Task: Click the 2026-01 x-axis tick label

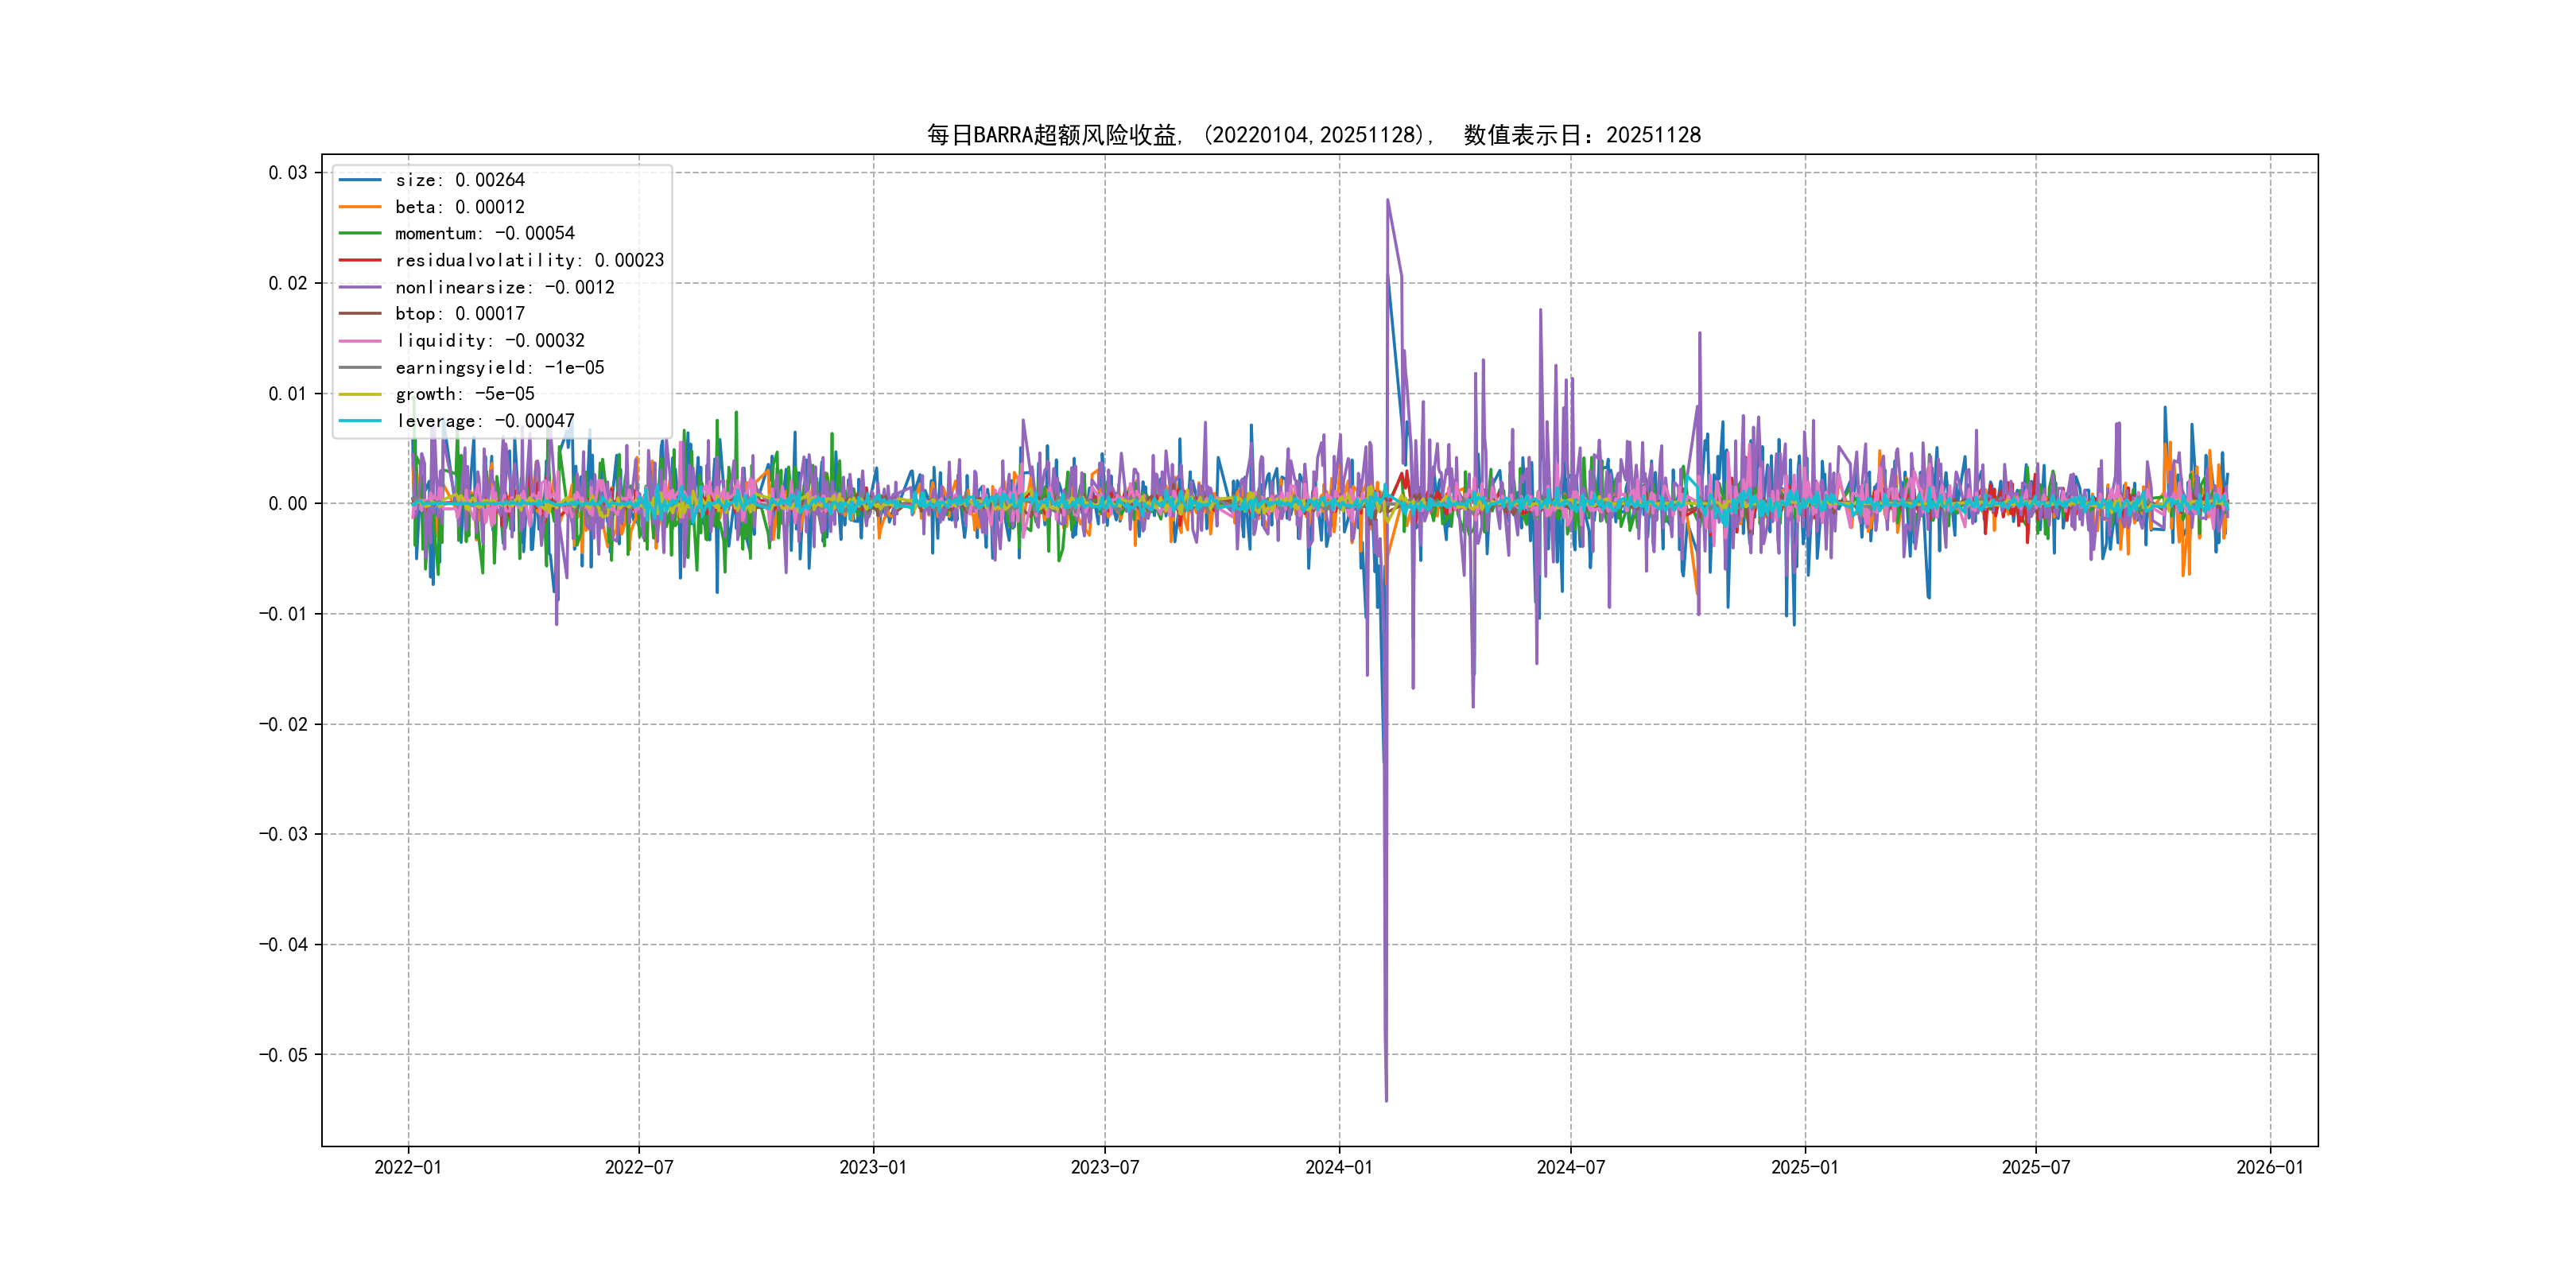Action: (x=2270, y=1167)
